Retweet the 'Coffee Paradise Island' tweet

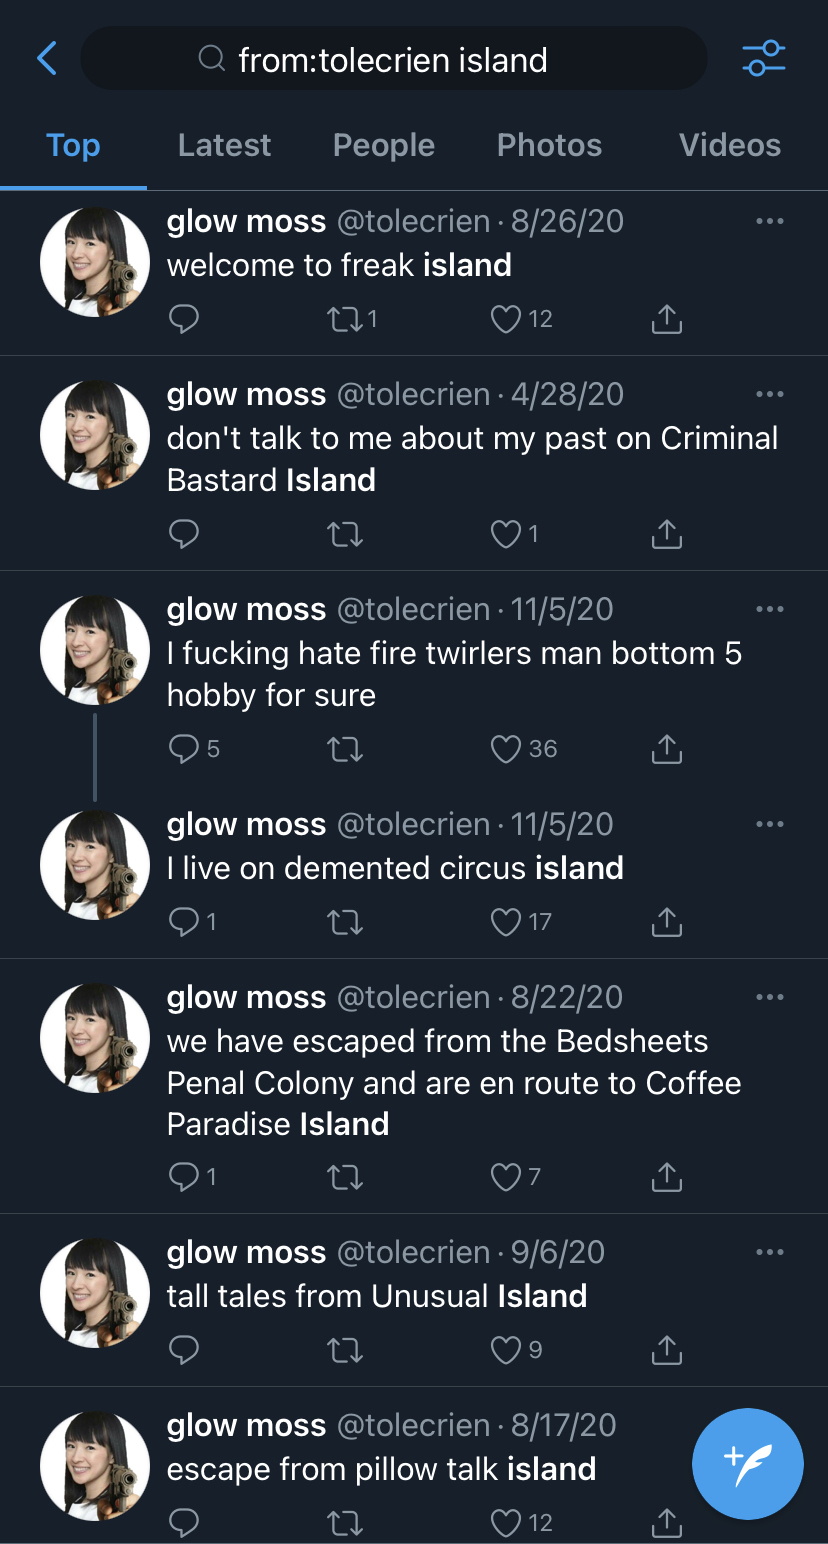point(346,1177)
